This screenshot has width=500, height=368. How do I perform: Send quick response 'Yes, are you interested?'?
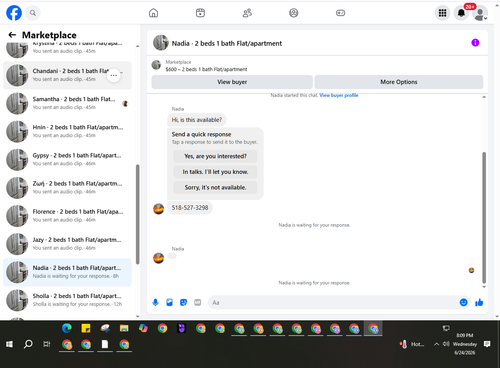pyautogui.click(x=215, y=156)
